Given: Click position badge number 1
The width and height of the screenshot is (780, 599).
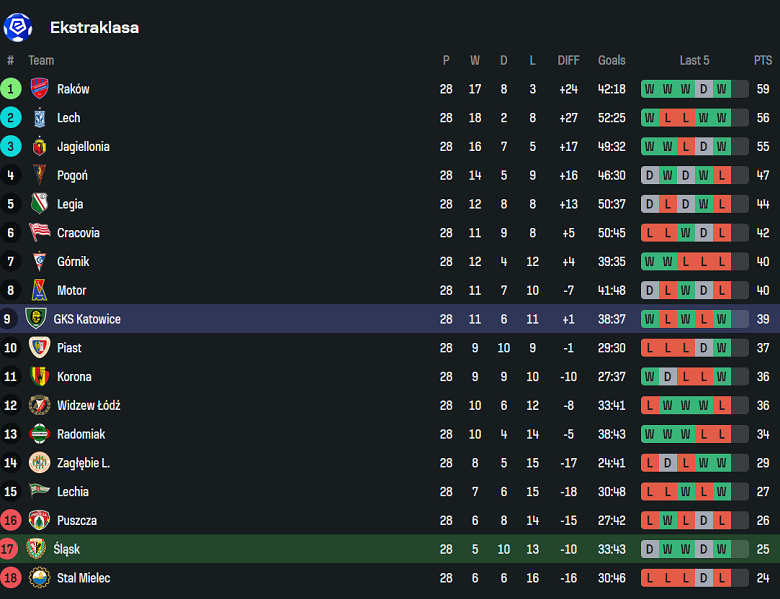Looking at the screenshot, I should pos(11,89).
